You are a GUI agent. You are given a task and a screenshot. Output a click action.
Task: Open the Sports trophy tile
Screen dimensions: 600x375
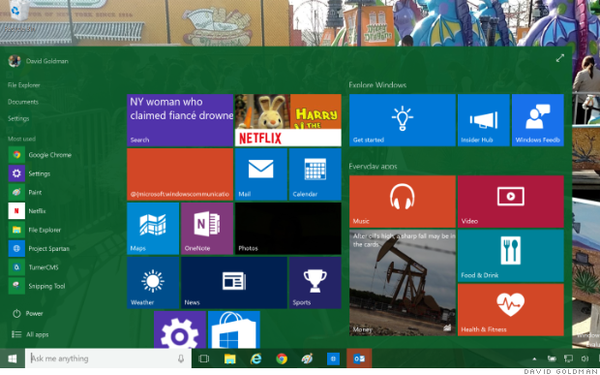pos(315,282)
